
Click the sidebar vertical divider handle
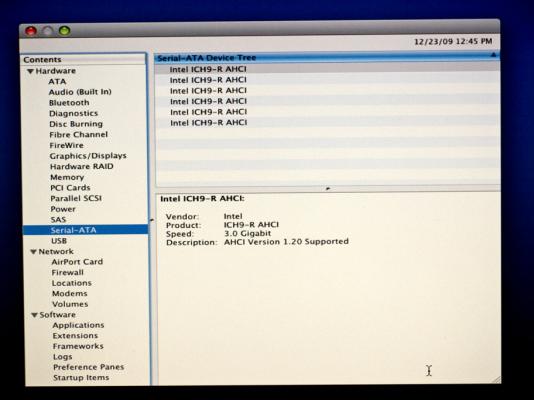pos(152,220)
